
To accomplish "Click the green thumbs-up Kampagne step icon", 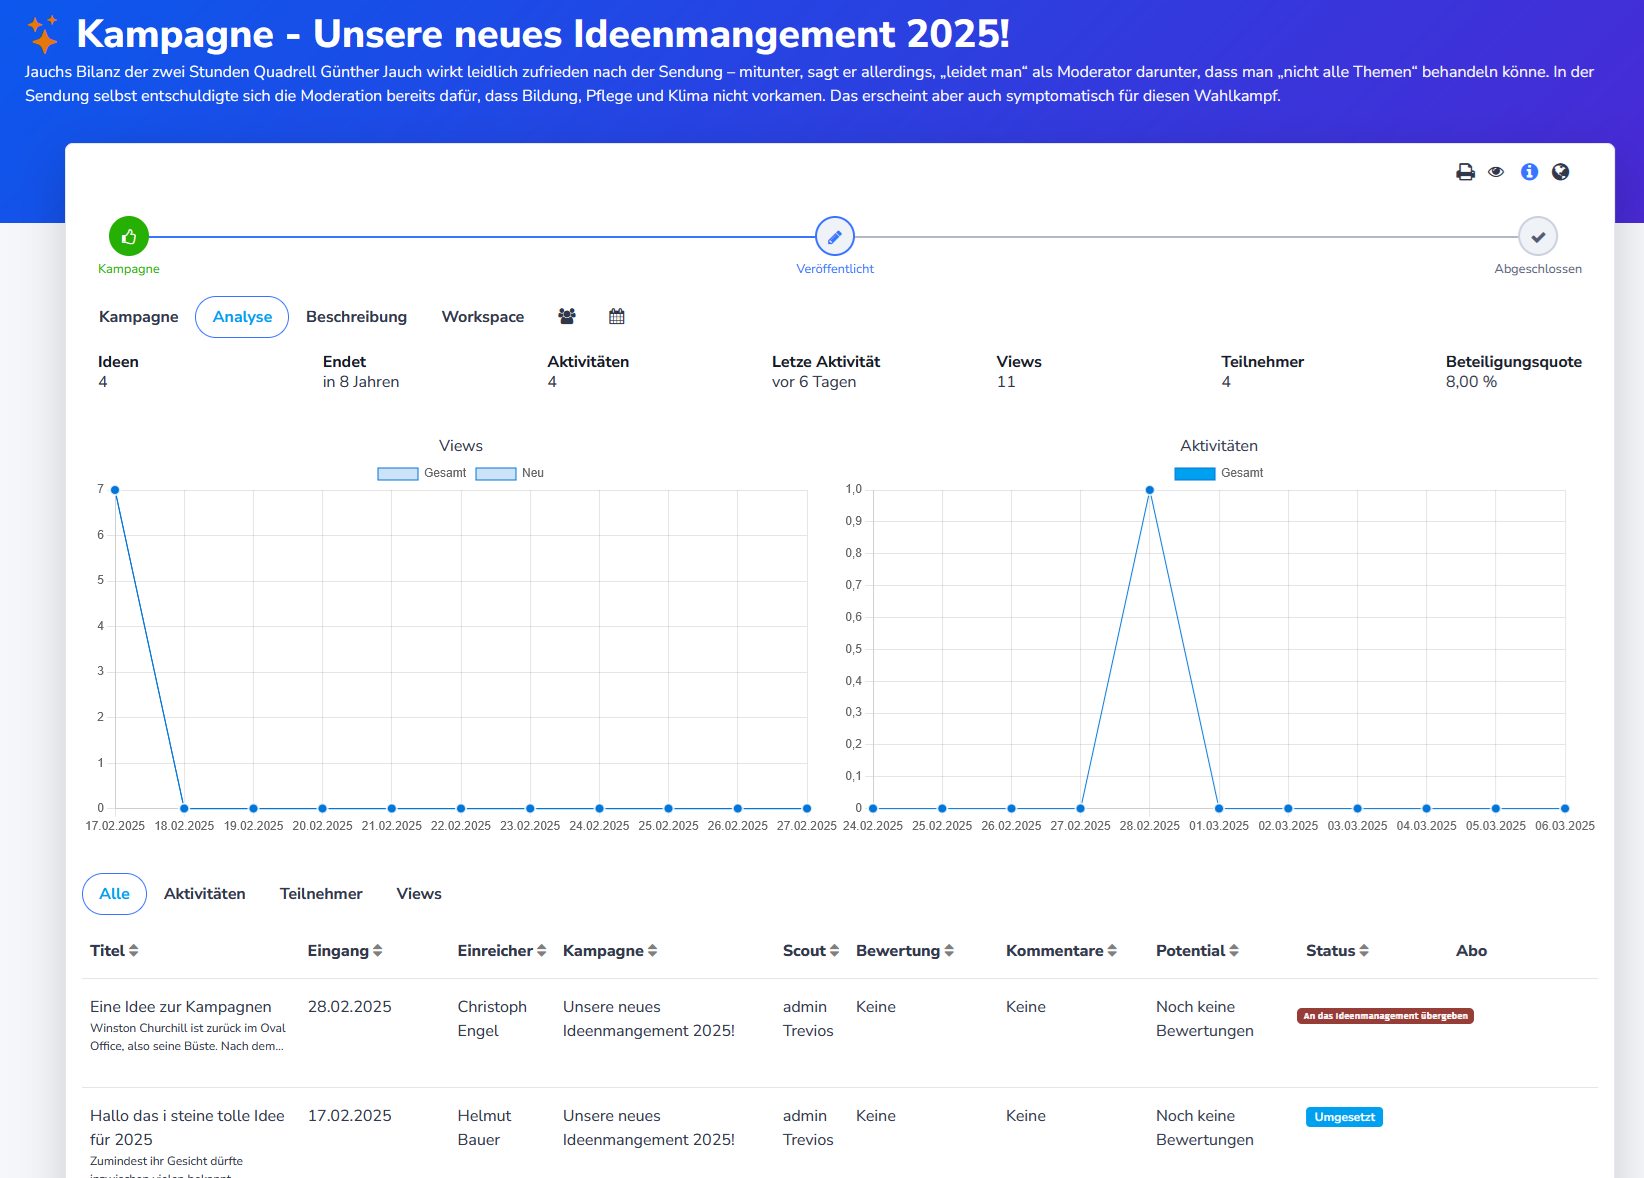I will pos(128,236).
